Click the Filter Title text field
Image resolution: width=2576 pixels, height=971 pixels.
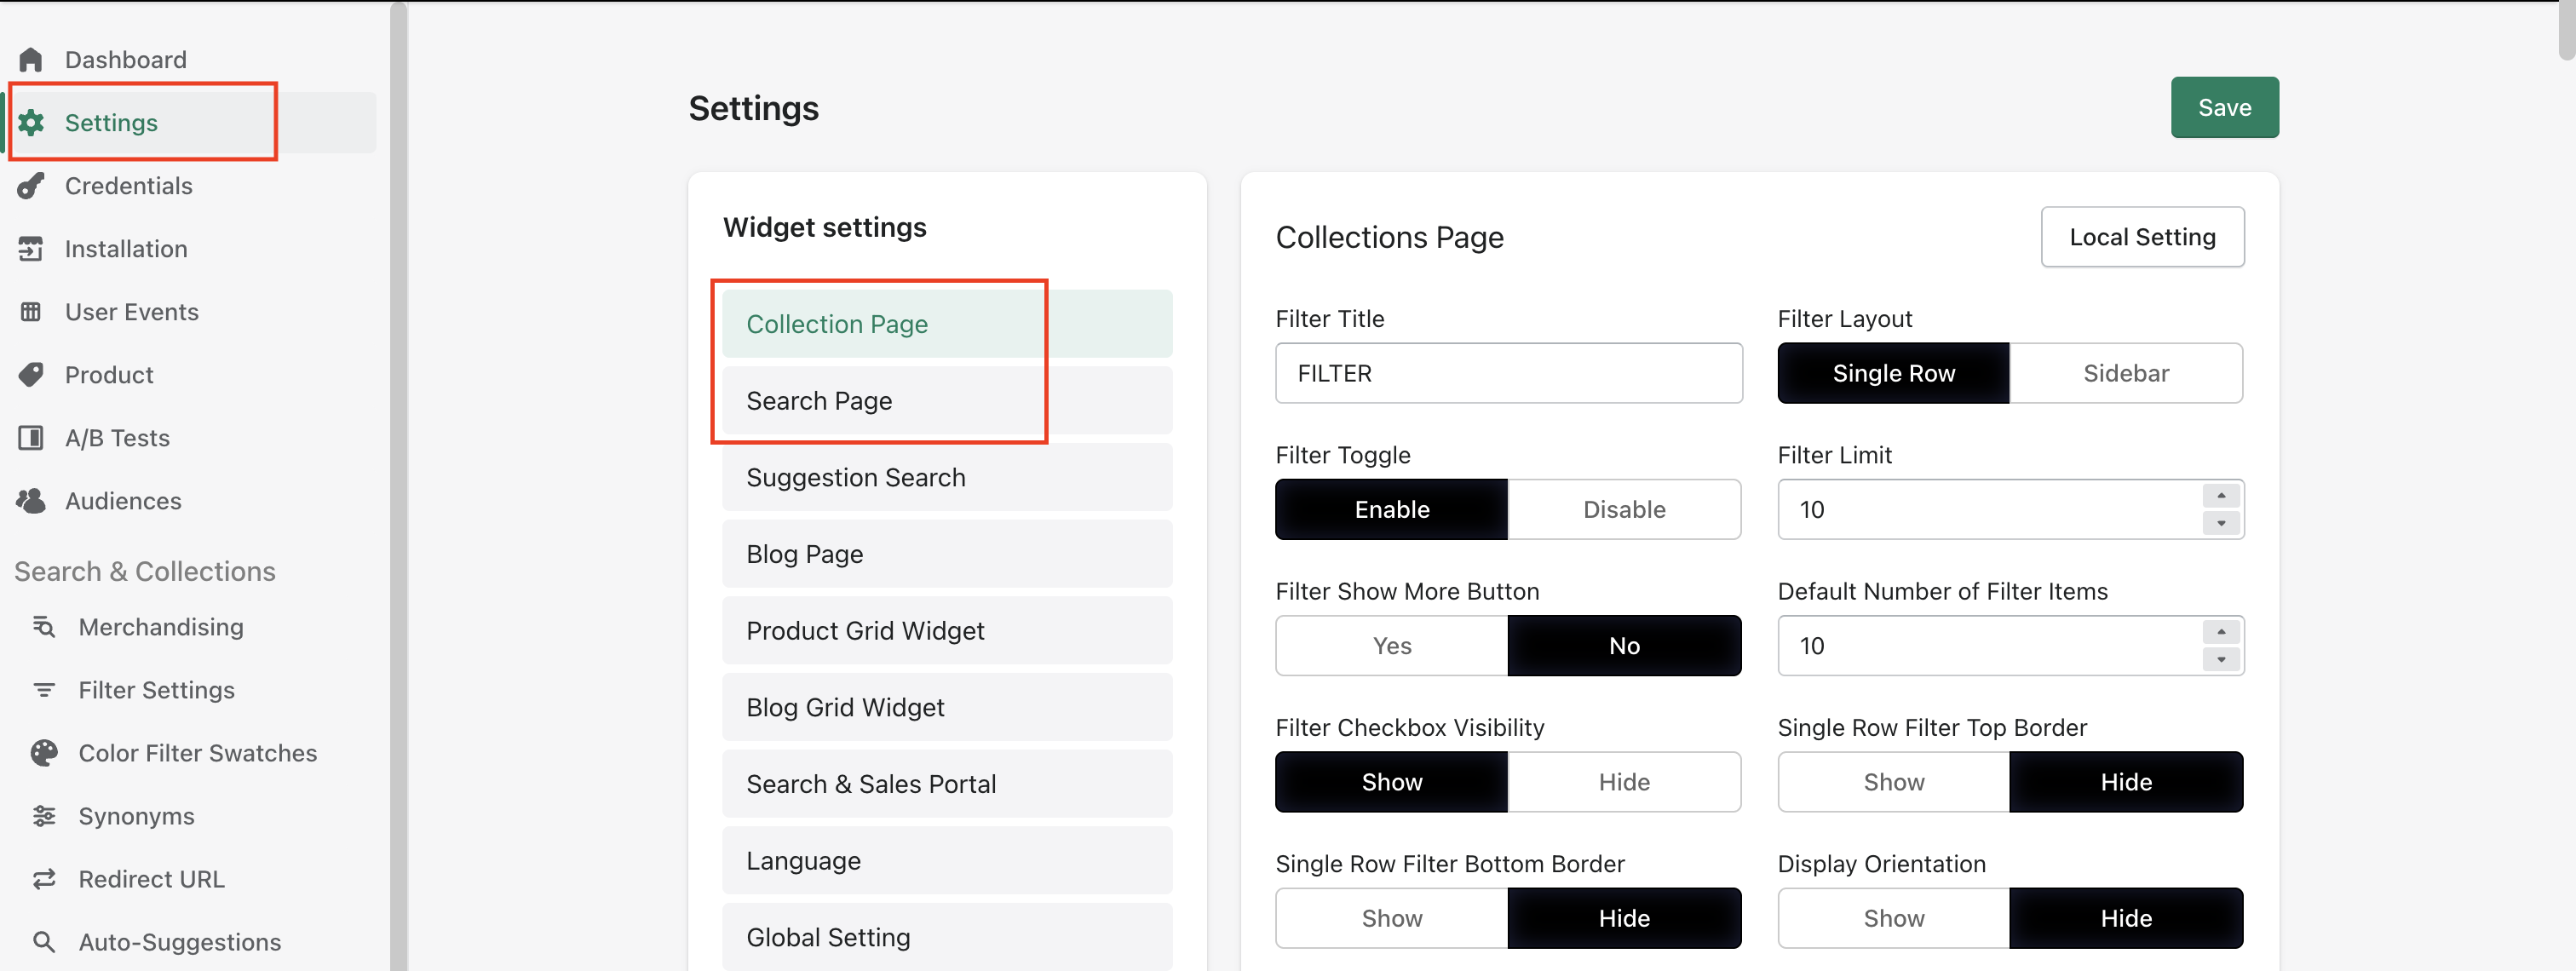click(x=1508, y=373)
